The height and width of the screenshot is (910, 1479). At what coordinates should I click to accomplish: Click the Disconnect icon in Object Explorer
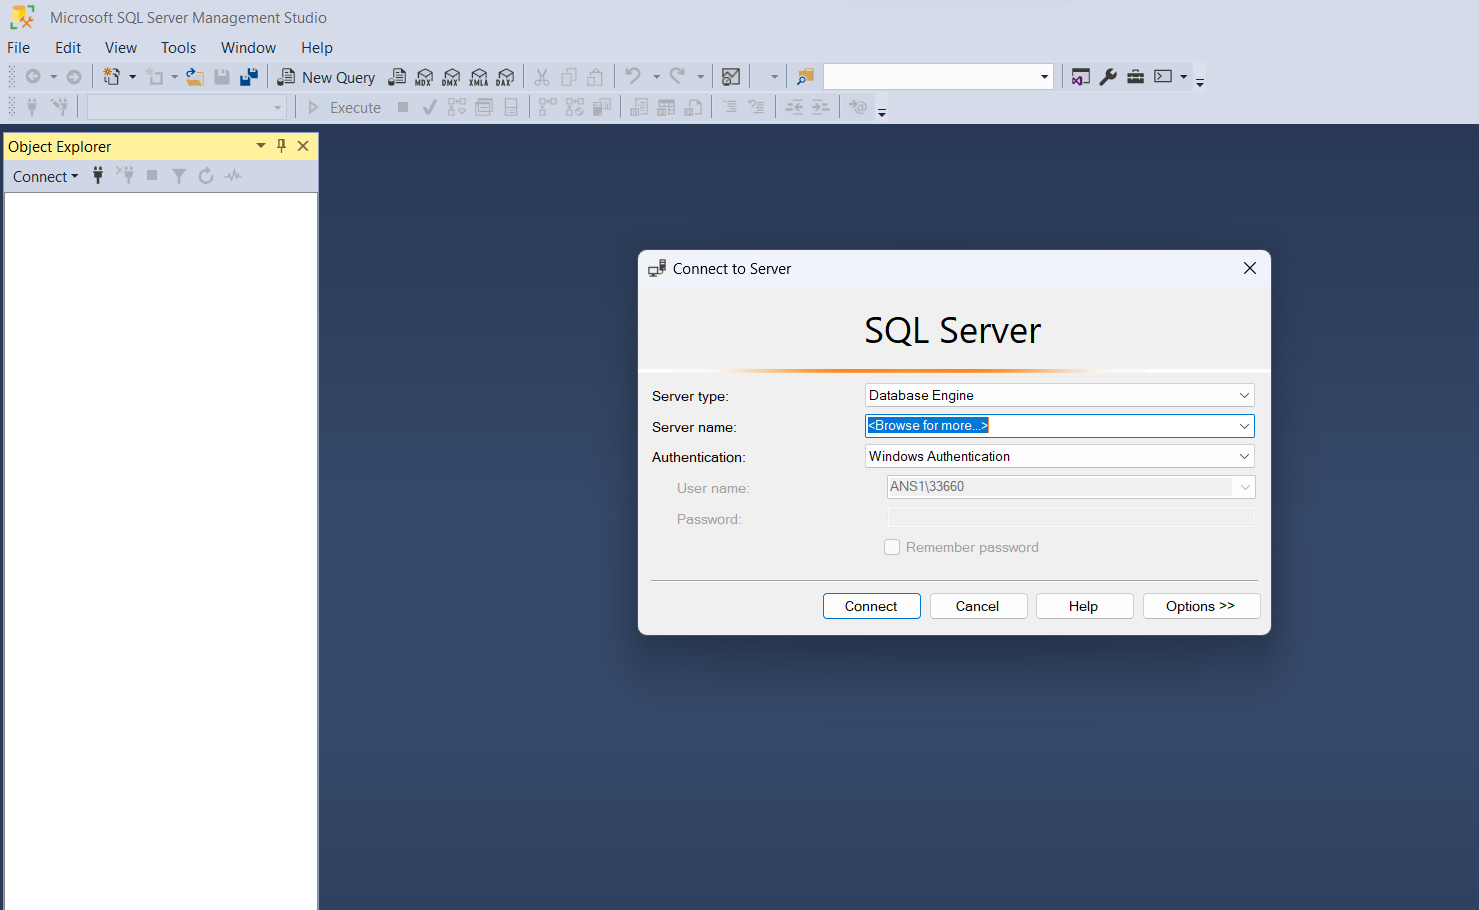[125, 176]
